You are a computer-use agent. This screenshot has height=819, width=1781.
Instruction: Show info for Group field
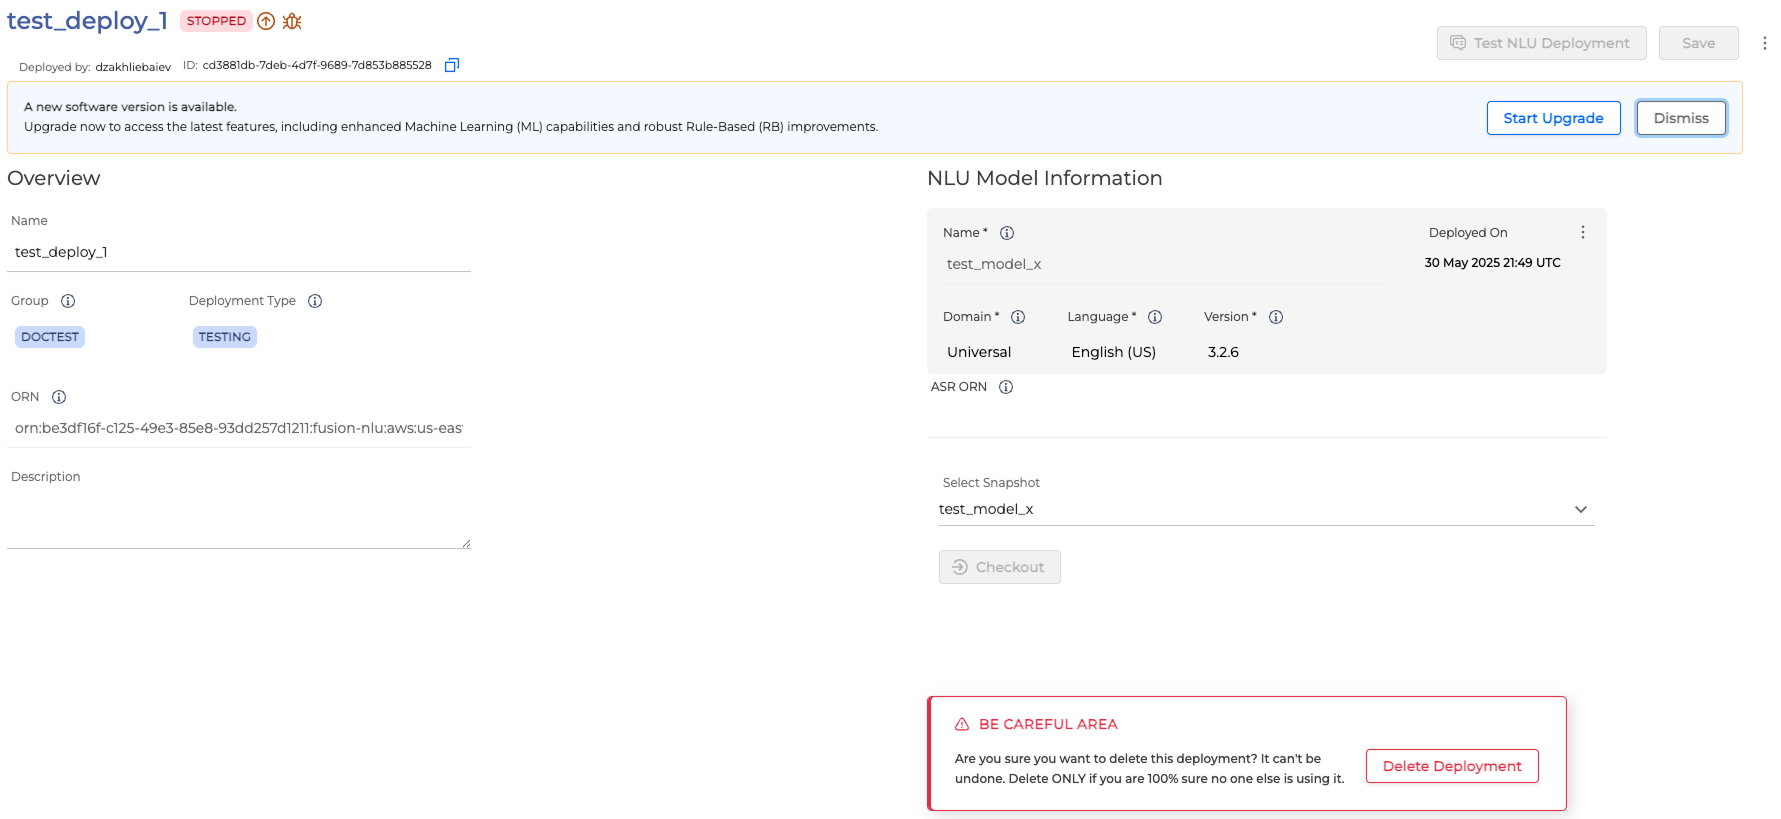[x=68, y=301]
